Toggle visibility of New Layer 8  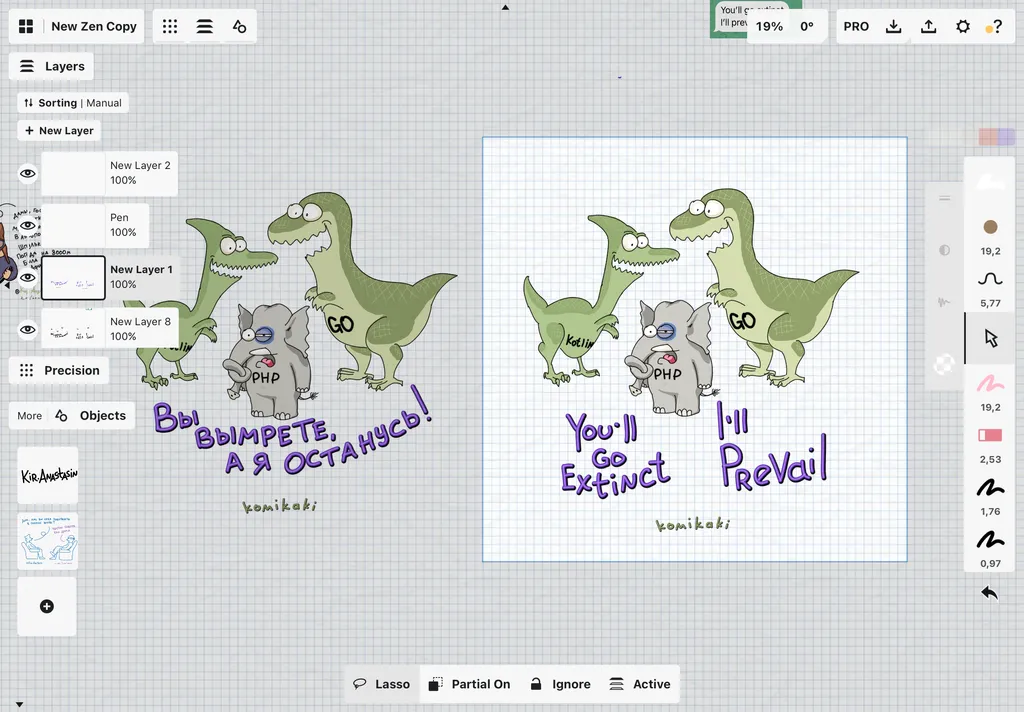pyautogui.click(x=27, y=329)
